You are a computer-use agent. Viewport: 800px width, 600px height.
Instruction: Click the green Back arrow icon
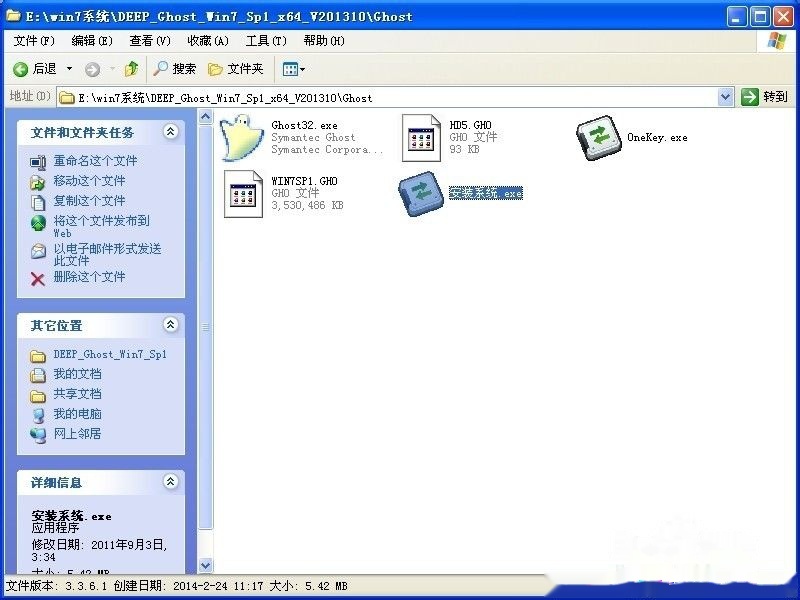(x=20, y=69)
